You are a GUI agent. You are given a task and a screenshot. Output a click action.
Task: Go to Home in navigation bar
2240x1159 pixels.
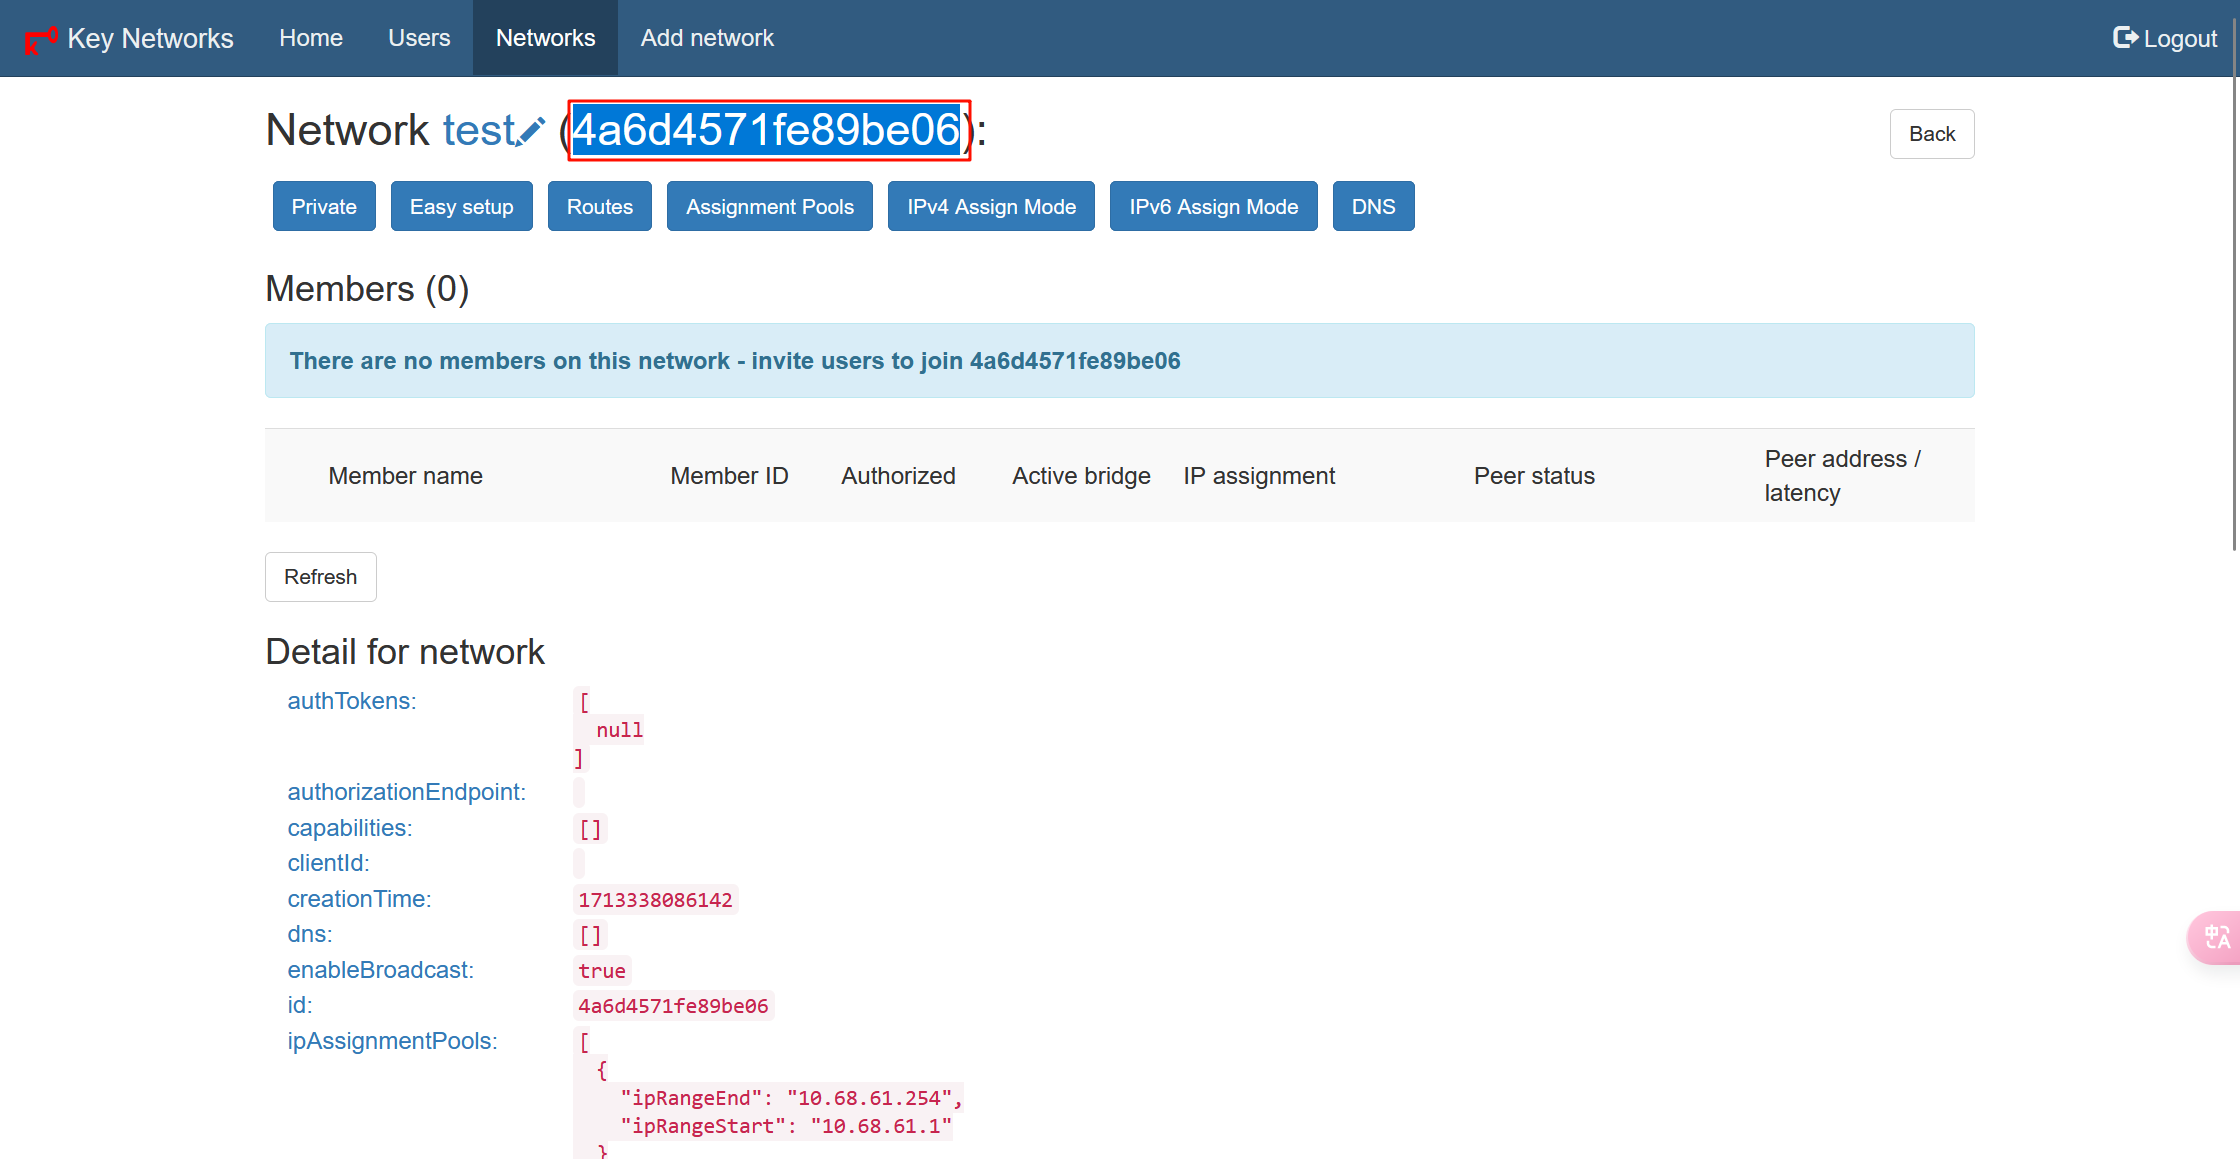pos(311,38)
